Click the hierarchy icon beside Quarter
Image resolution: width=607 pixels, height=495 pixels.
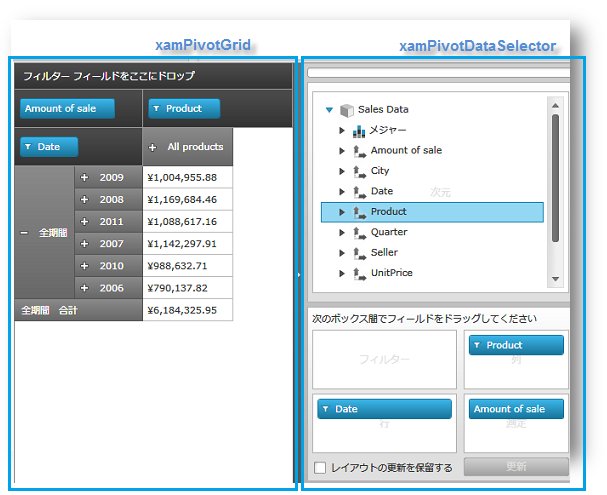(359, 233)
